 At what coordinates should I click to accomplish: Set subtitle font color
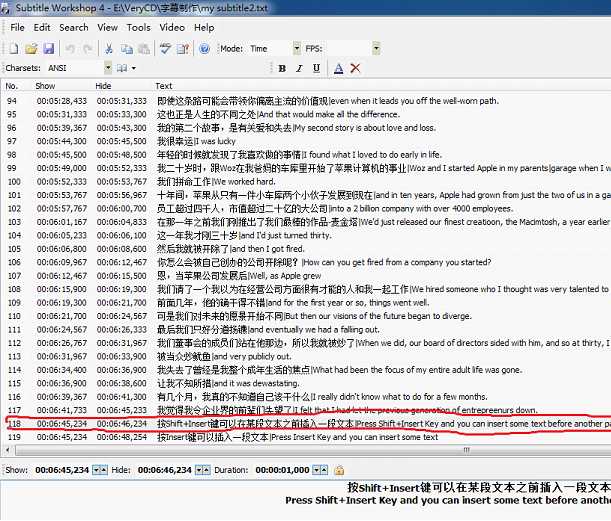click(x=339, y=69)
